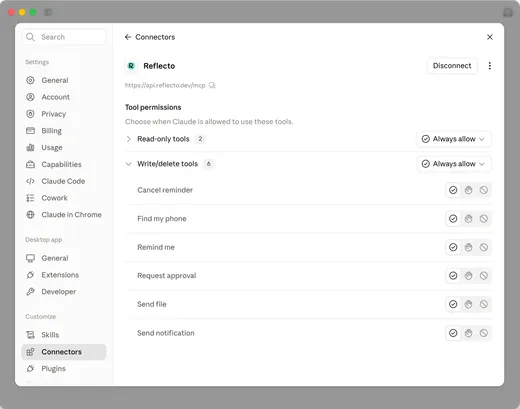Viewport: 520px width, 409px height.
Task: Click the Privacy shield icon
Action: pyautogui.click(x=30, y=114)
